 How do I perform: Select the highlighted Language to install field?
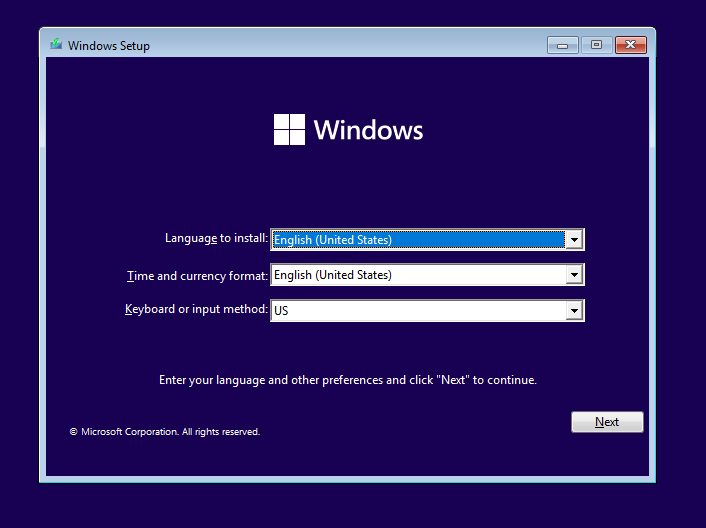pos(417,239)
